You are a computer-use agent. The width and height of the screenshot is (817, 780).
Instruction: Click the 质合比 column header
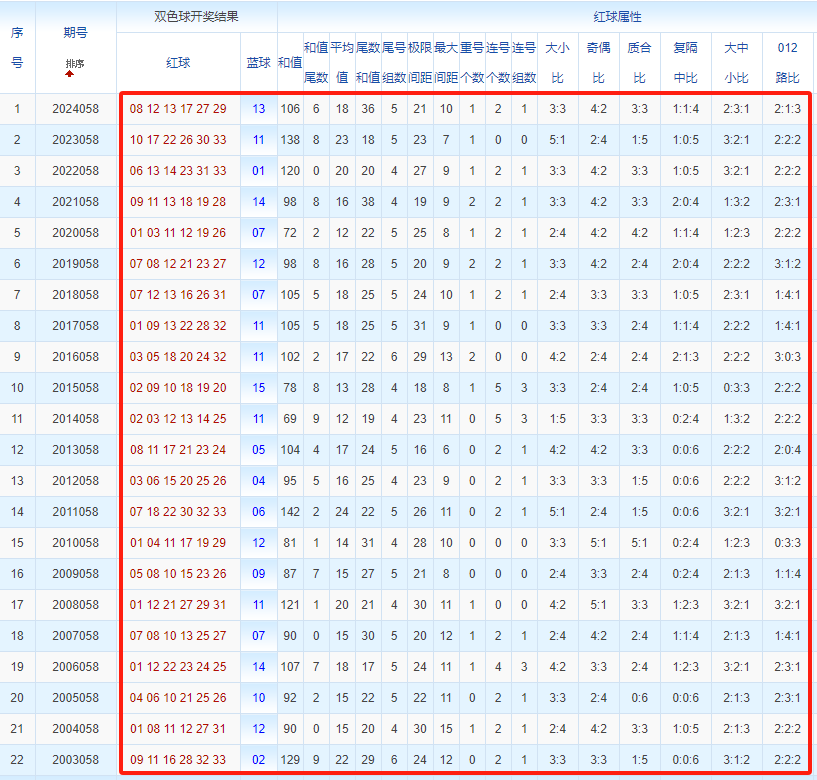639,62
